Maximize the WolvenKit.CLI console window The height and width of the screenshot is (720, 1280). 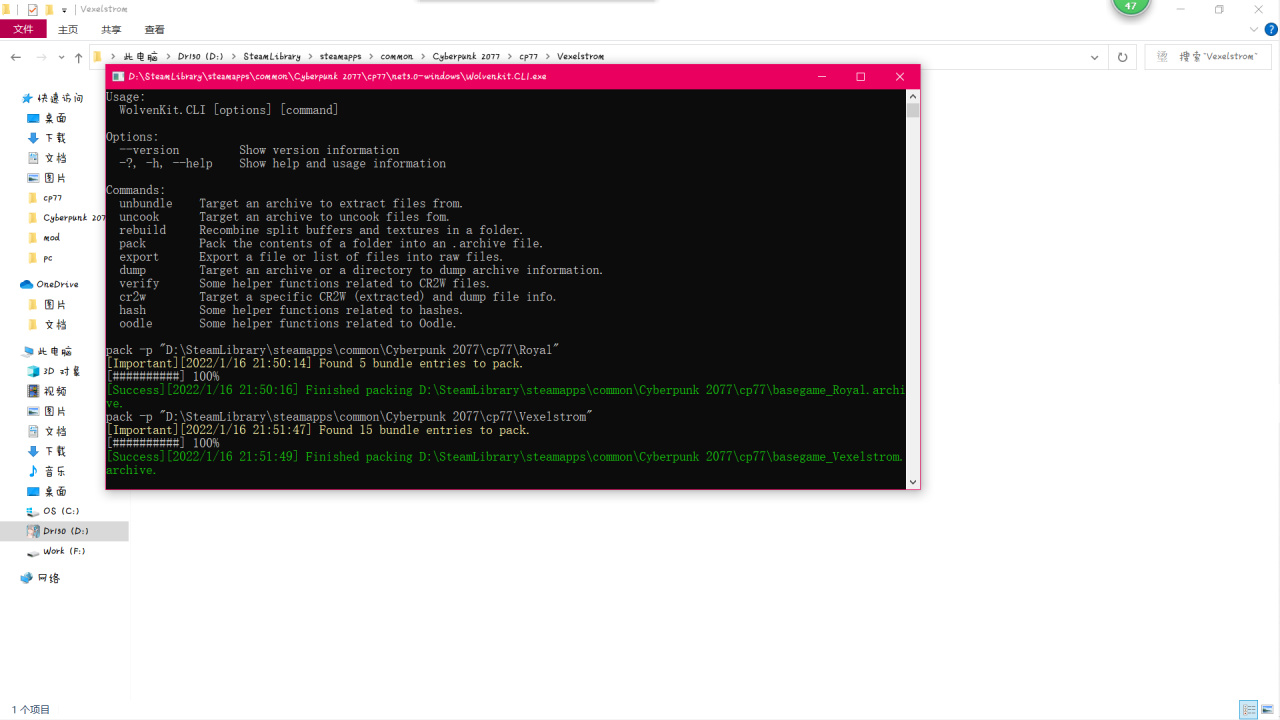[x=860, y=76]
